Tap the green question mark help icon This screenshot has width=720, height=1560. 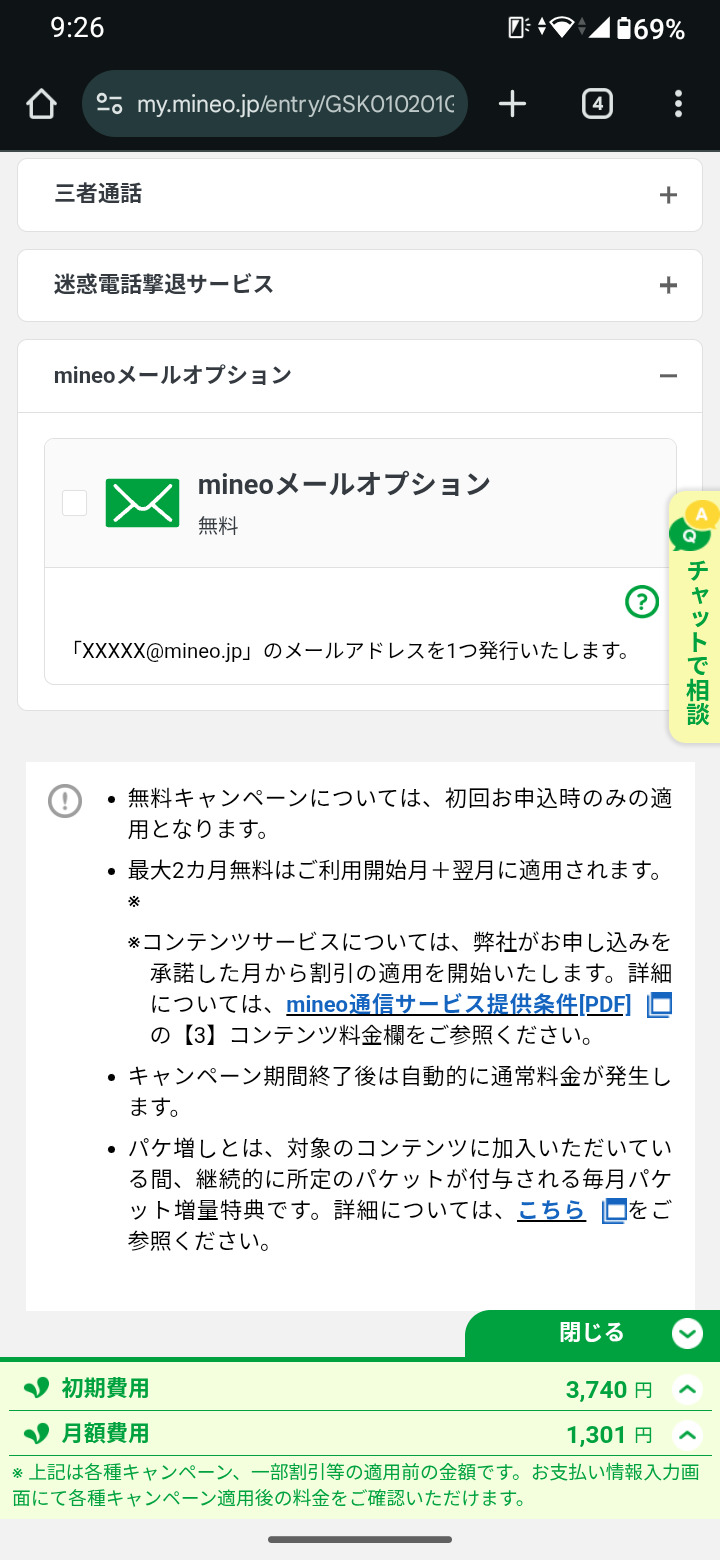pyautogui.click(x=642, y=601)
